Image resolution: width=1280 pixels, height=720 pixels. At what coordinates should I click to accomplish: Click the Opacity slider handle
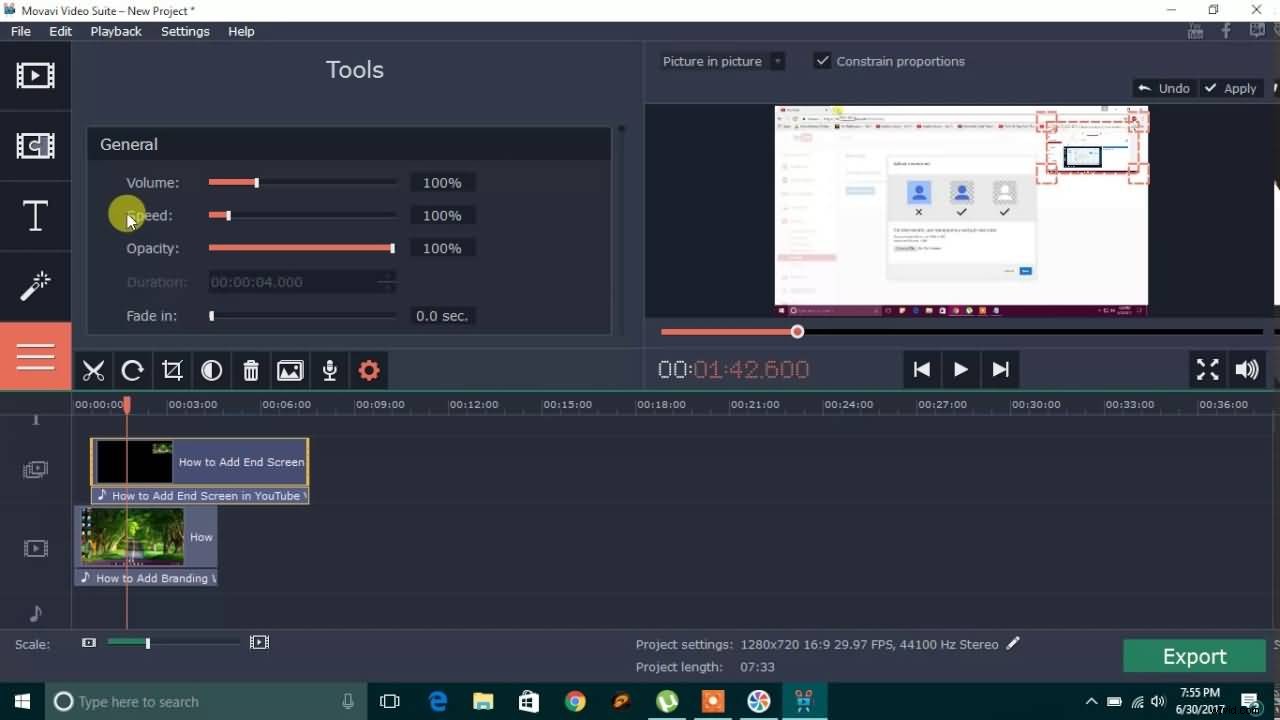[392, 248]
